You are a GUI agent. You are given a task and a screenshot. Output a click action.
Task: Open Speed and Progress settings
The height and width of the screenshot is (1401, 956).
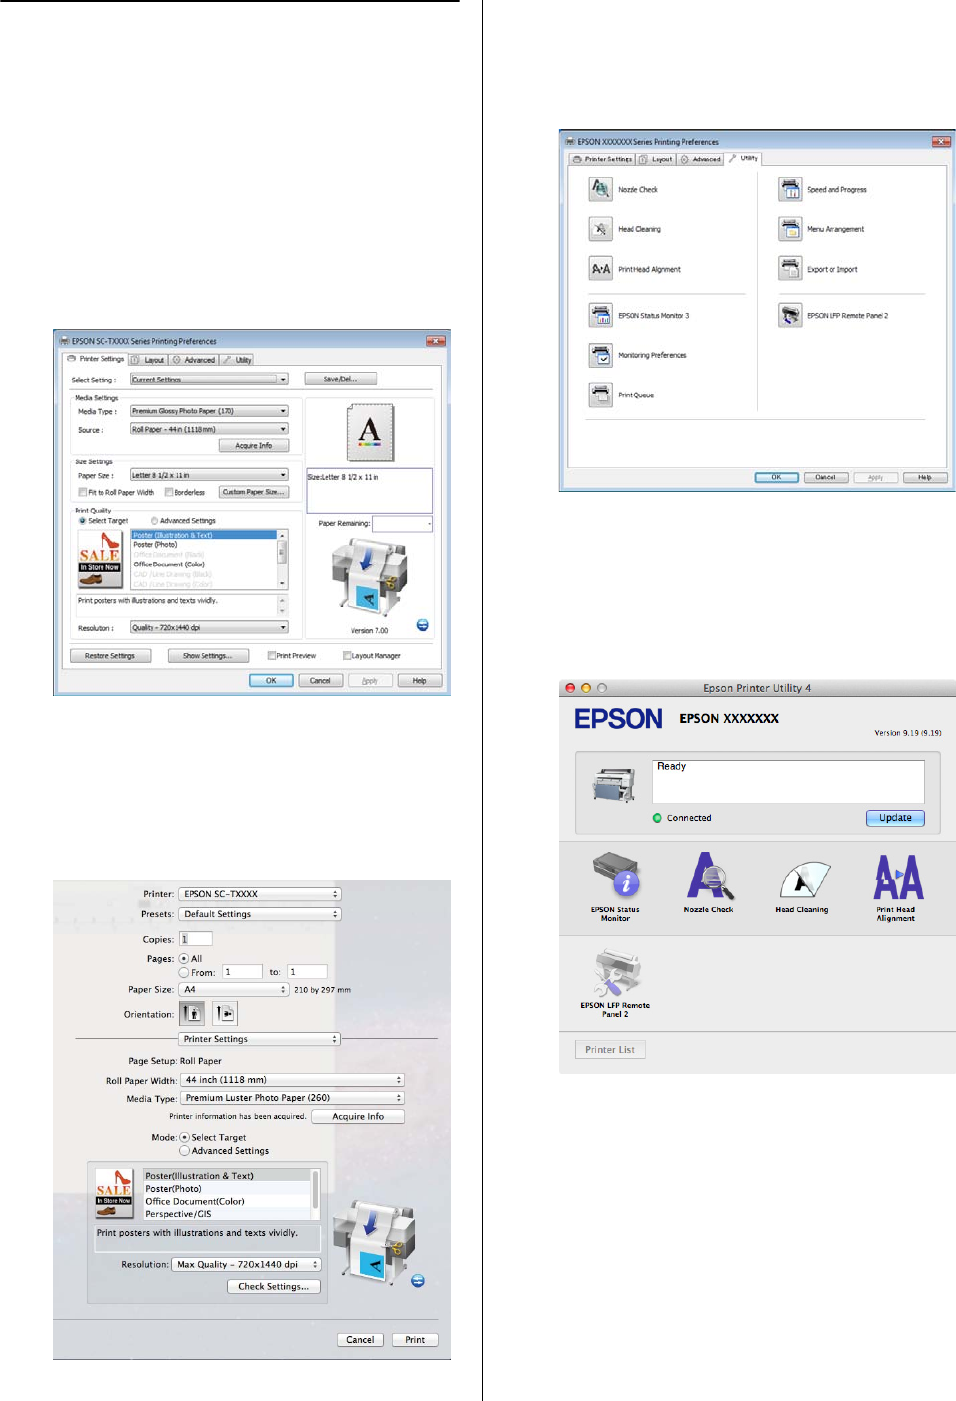(790, 189)
